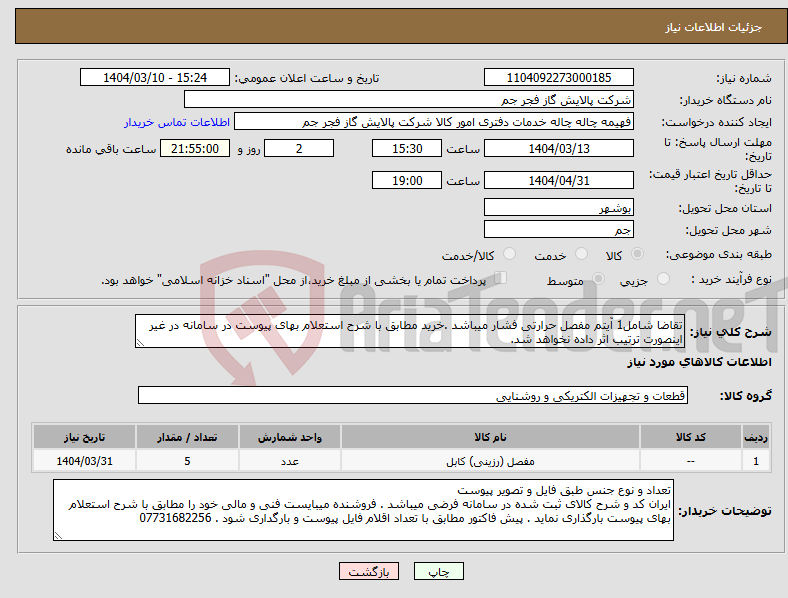Click the توضیحات خریدار text area
The image size is (788, 598).
tap(363, 510)
